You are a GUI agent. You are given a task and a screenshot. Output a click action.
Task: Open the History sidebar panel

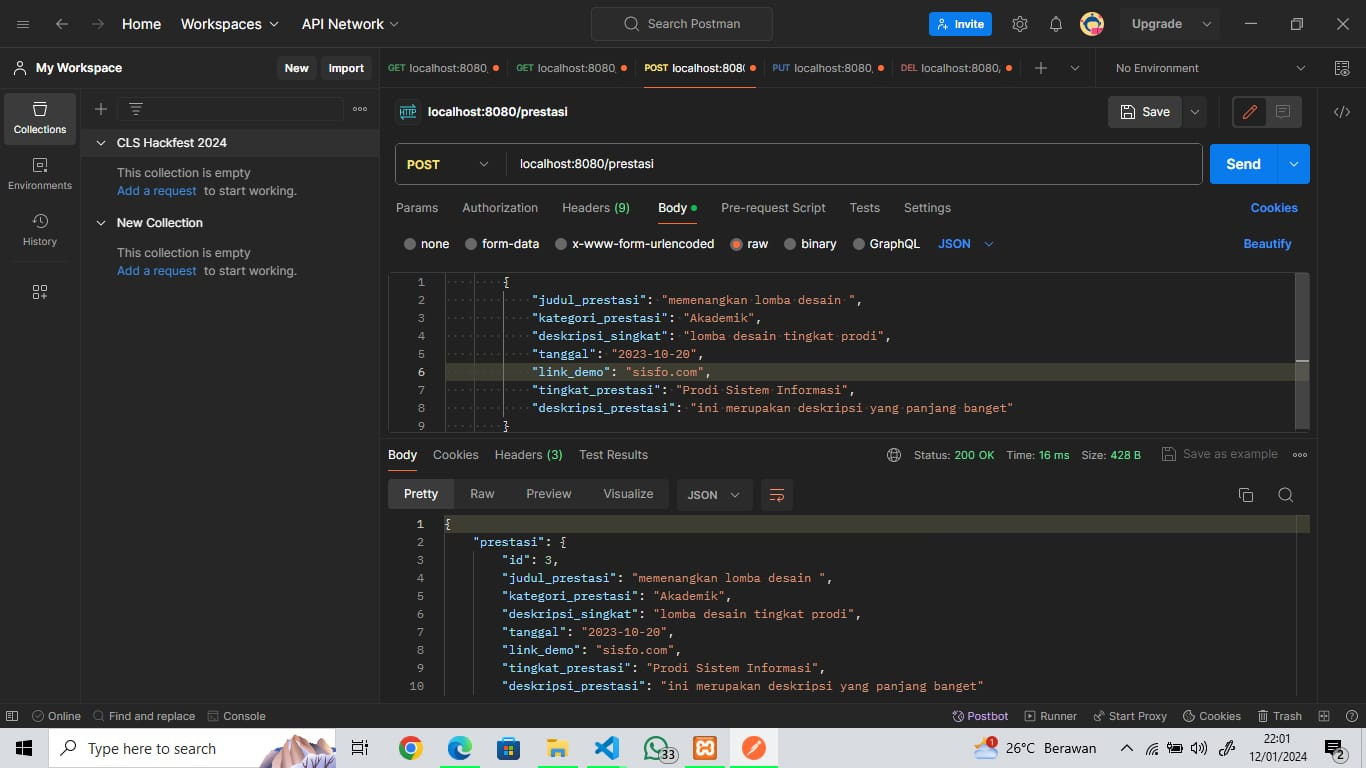40,230
